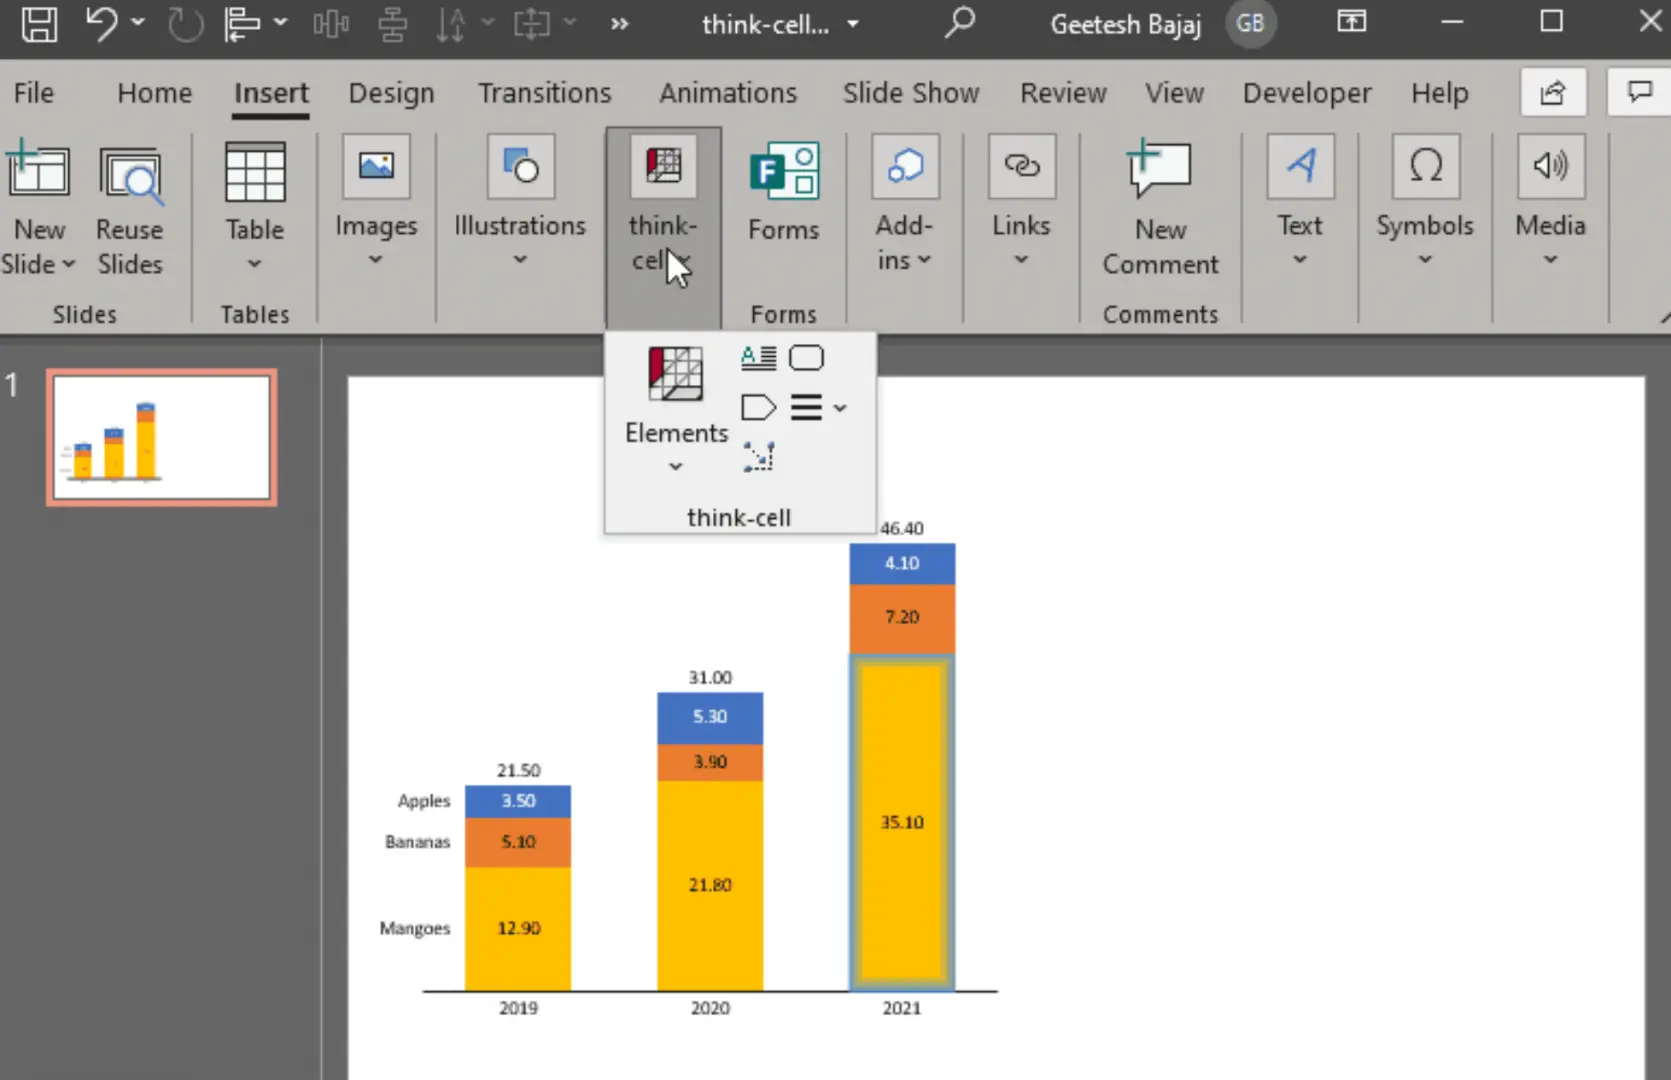This screenshot has width=1671, height=1080.
Task: Click the think-cell text box icon
Action: 758,358
